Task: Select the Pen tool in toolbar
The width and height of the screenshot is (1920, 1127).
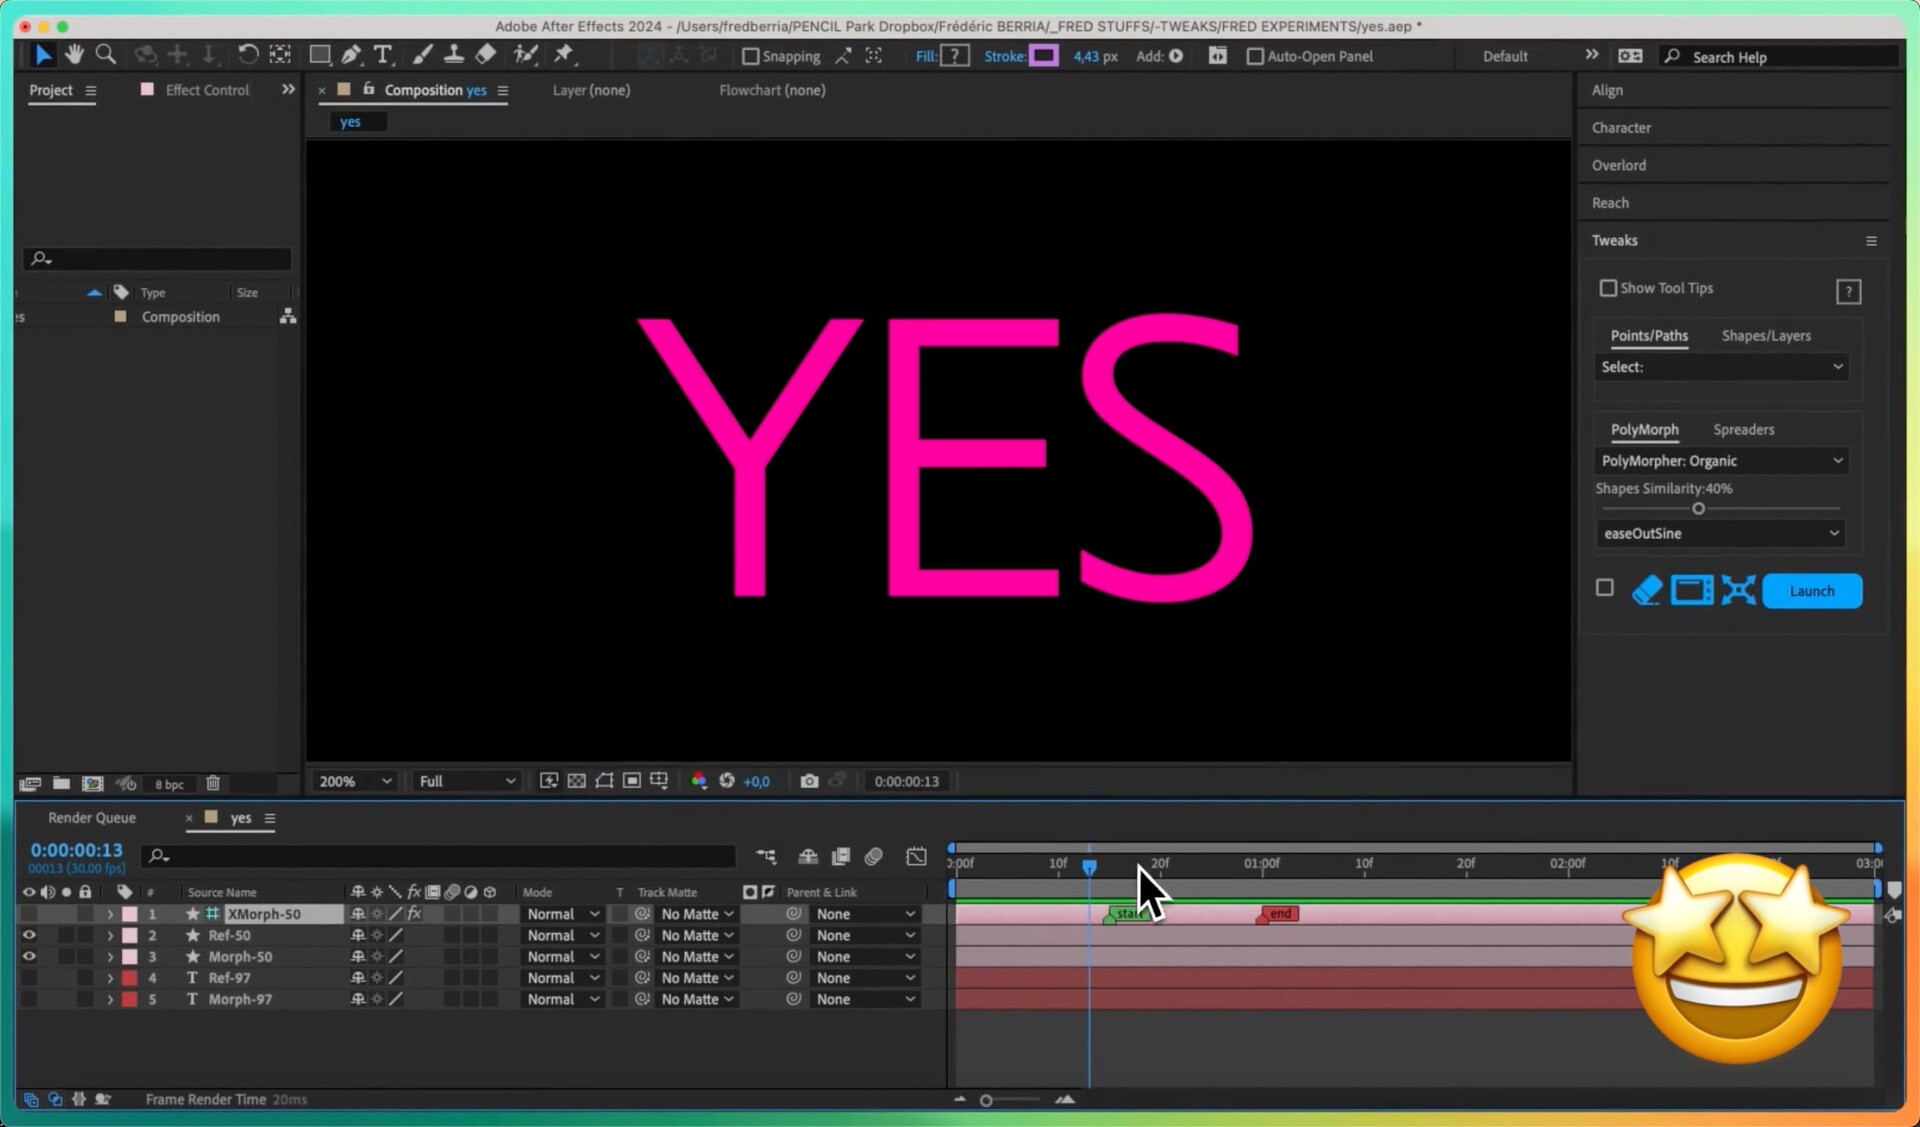Action: (351, 55)
